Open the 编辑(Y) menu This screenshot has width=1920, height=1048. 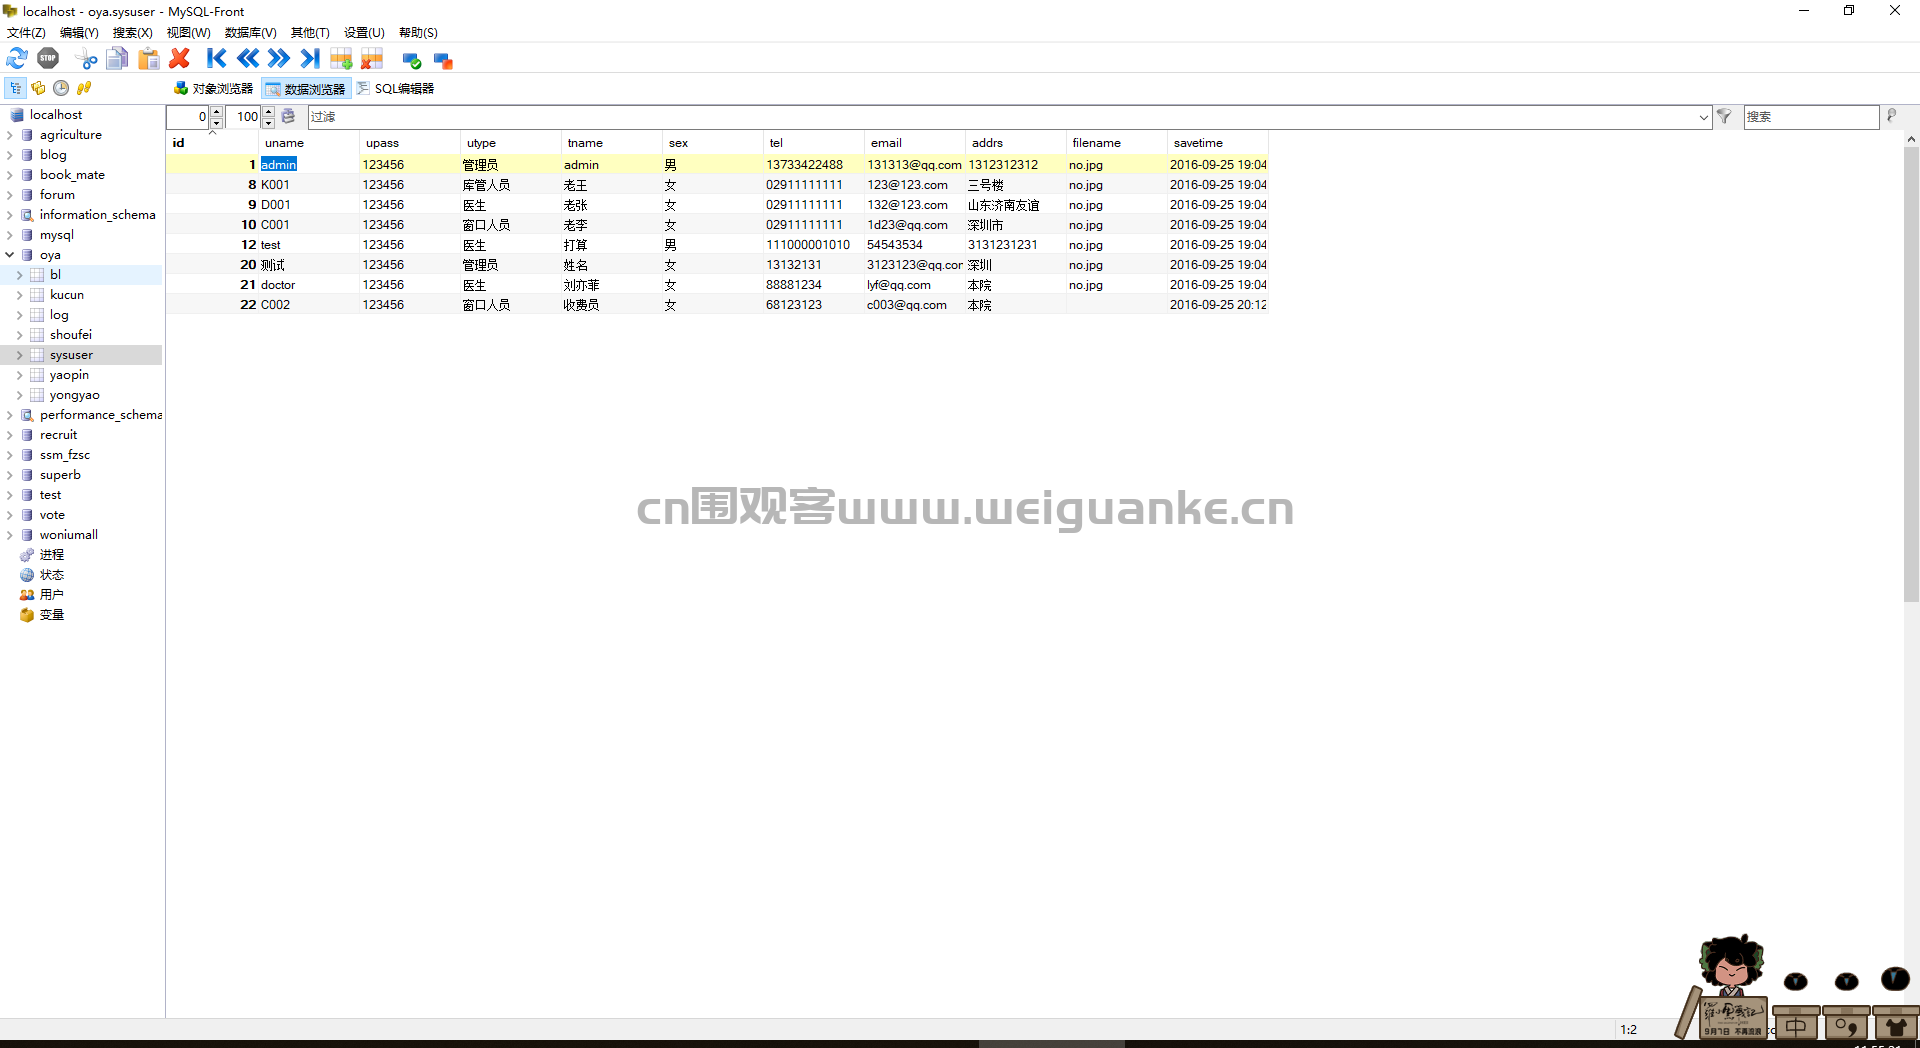click(79, 32)
